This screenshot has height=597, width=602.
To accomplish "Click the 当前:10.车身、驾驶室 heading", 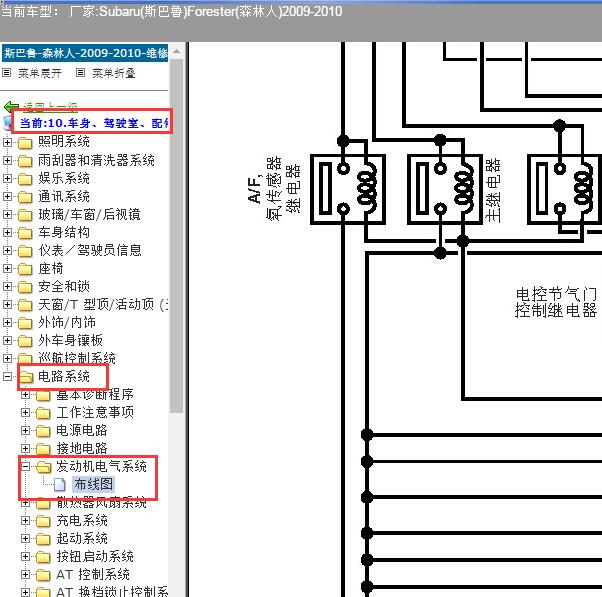I will [94, 123].
